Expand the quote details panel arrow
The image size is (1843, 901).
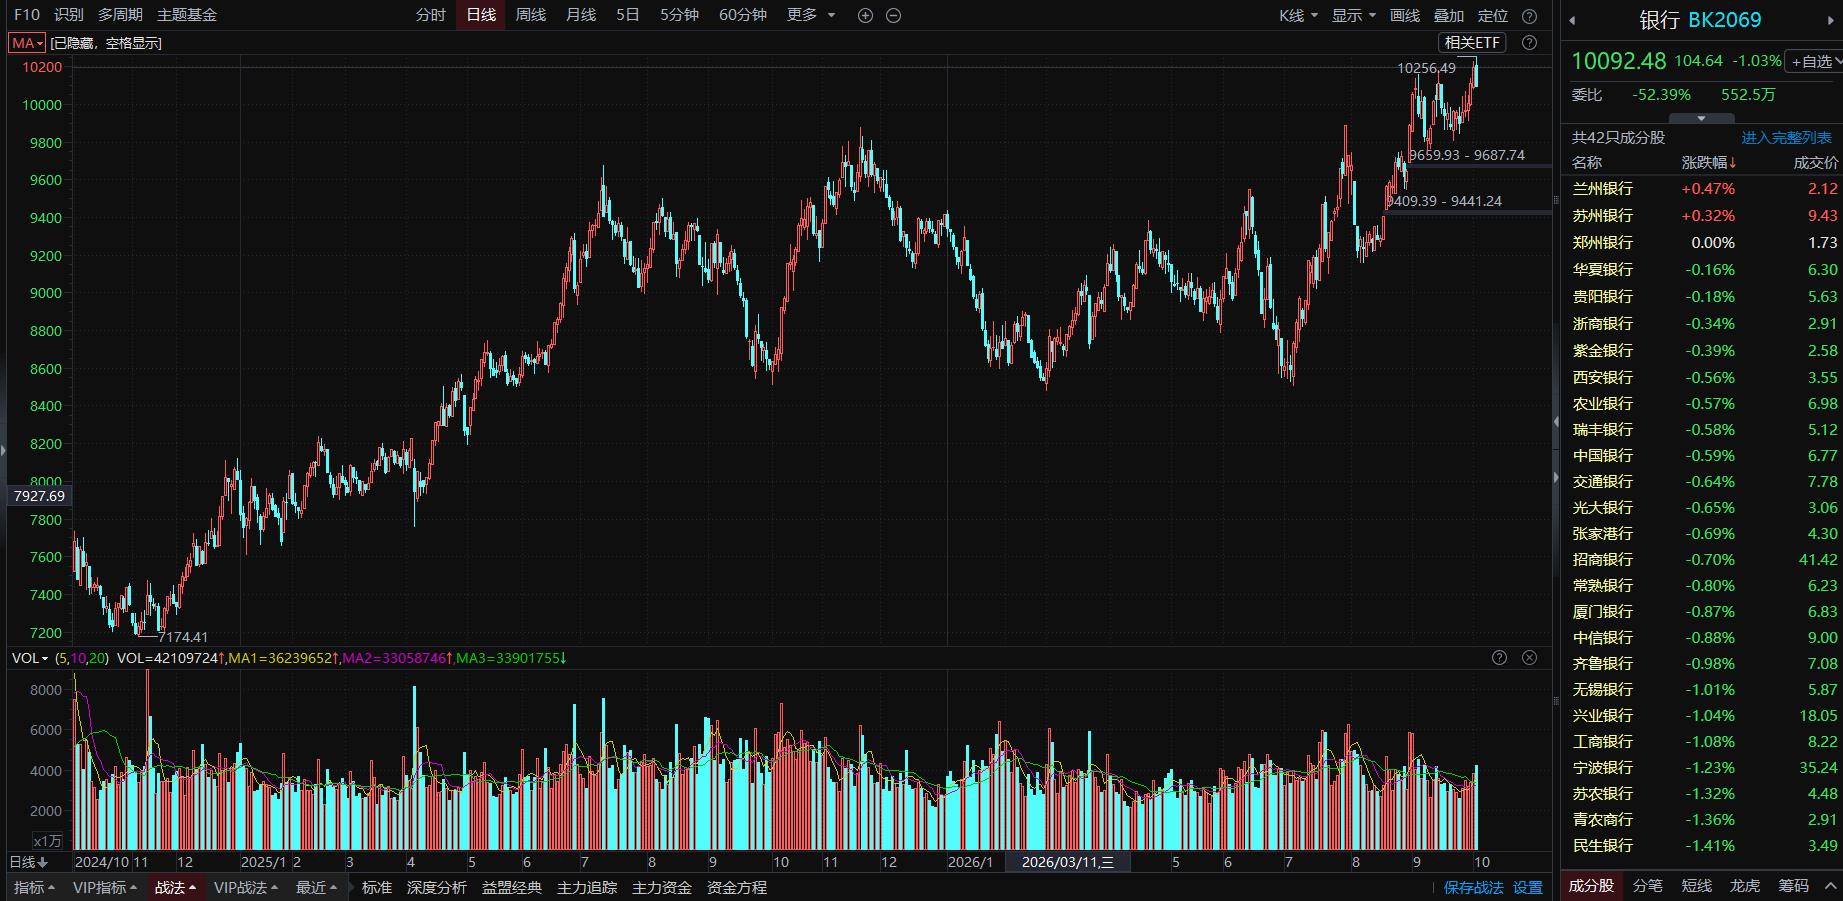[1702, 118]
